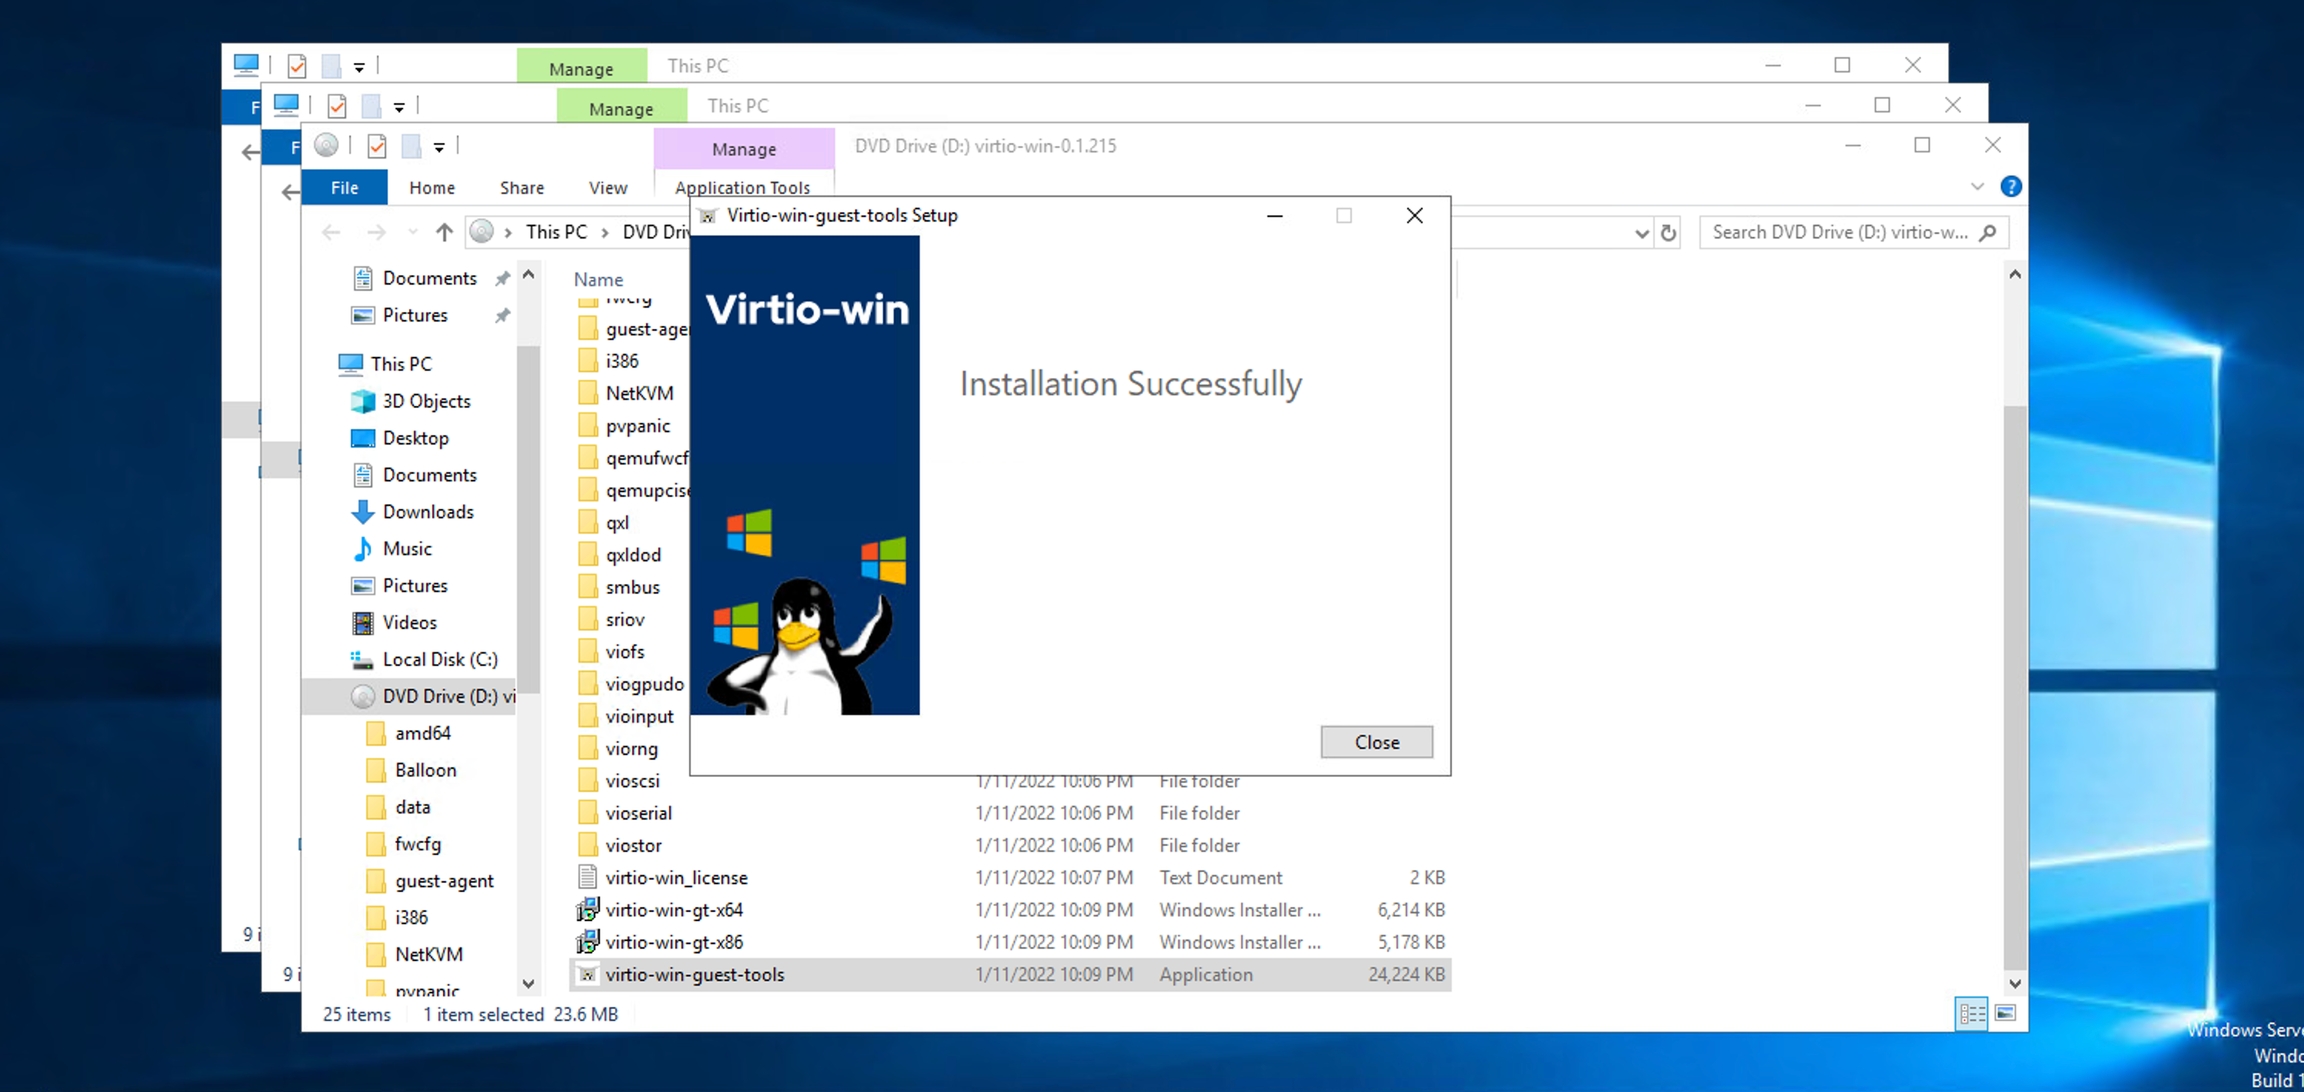Viewport: 2304px width, 1092px height.
Task: Expand the ribbon chevron
Action: point(1977,187)
